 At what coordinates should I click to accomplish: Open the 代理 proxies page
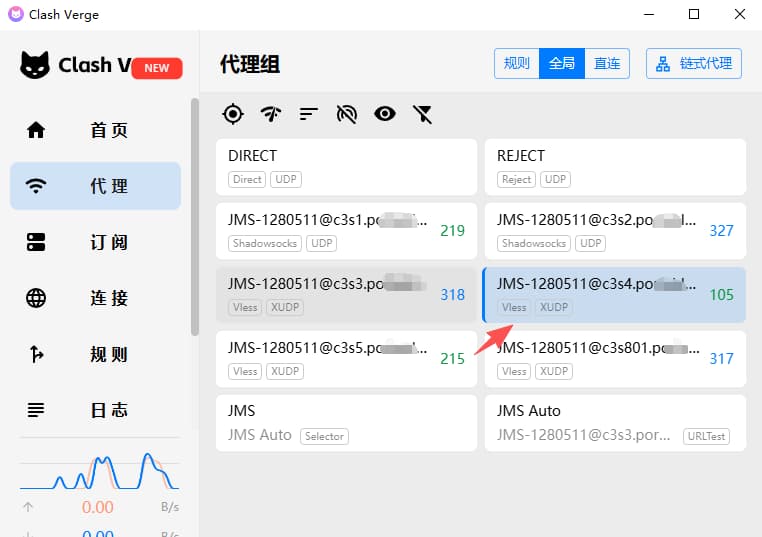pyautogui.click(x=96, y=186)
